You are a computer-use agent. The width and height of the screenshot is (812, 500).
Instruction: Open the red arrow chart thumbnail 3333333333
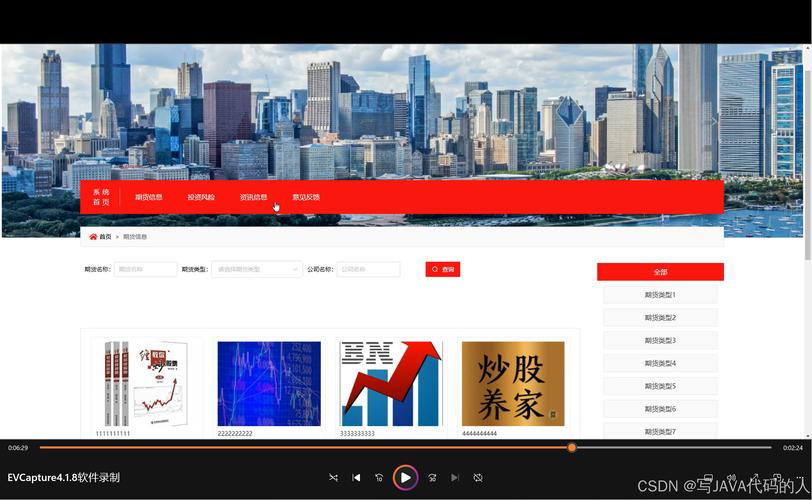(x=391, y=384)
